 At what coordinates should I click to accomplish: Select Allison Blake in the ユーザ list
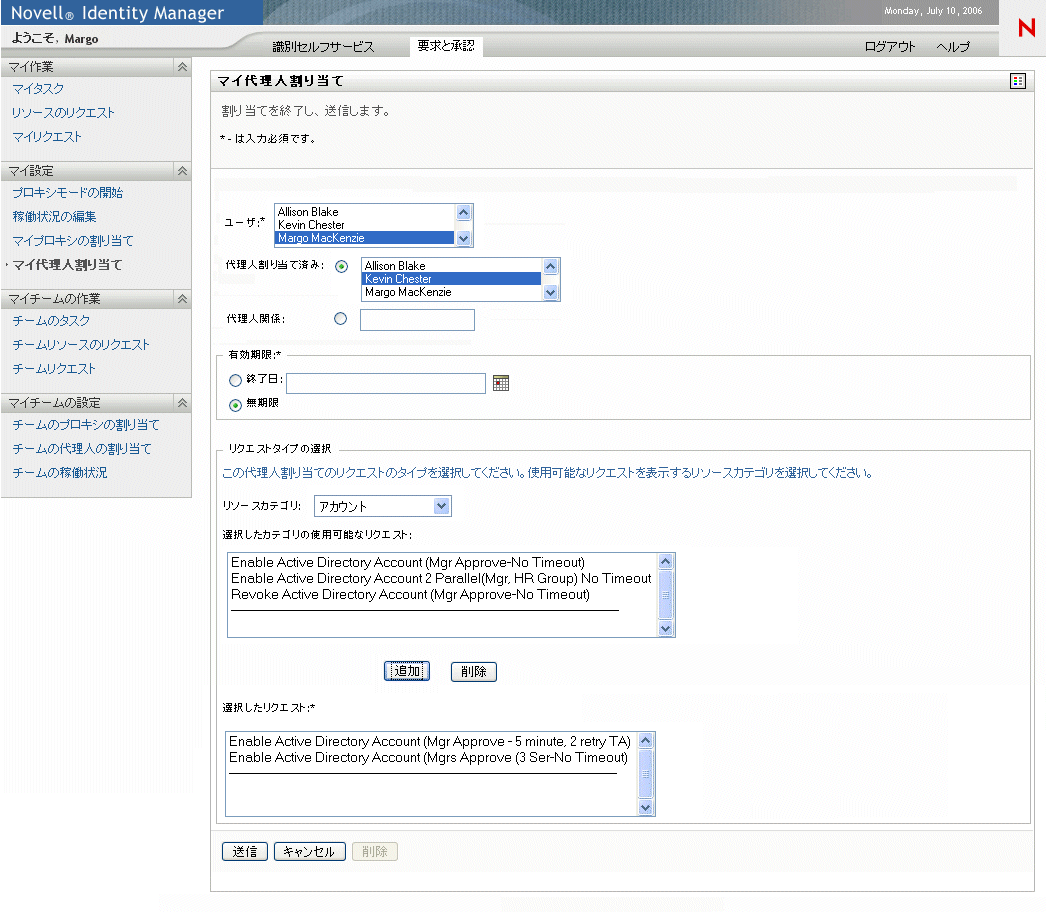[364, 212]
